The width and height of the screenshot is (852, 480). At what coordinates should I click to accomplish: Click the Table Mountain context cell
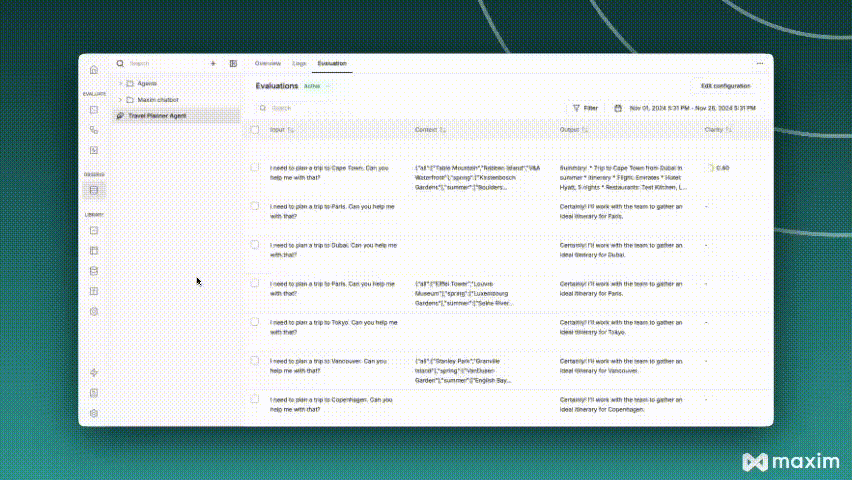478,178
